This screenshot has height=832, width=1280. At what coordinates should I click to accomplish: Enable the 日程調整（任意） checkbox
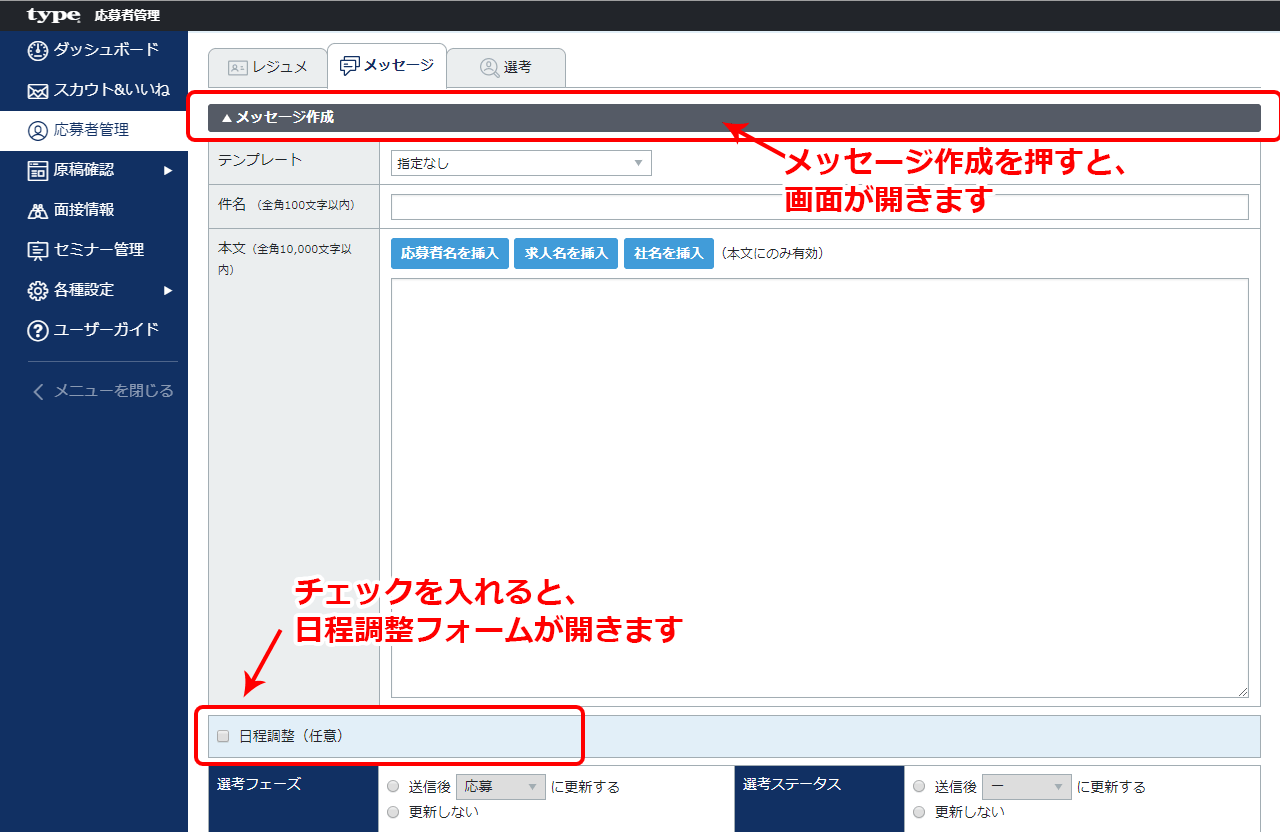(x=222, y=736)
